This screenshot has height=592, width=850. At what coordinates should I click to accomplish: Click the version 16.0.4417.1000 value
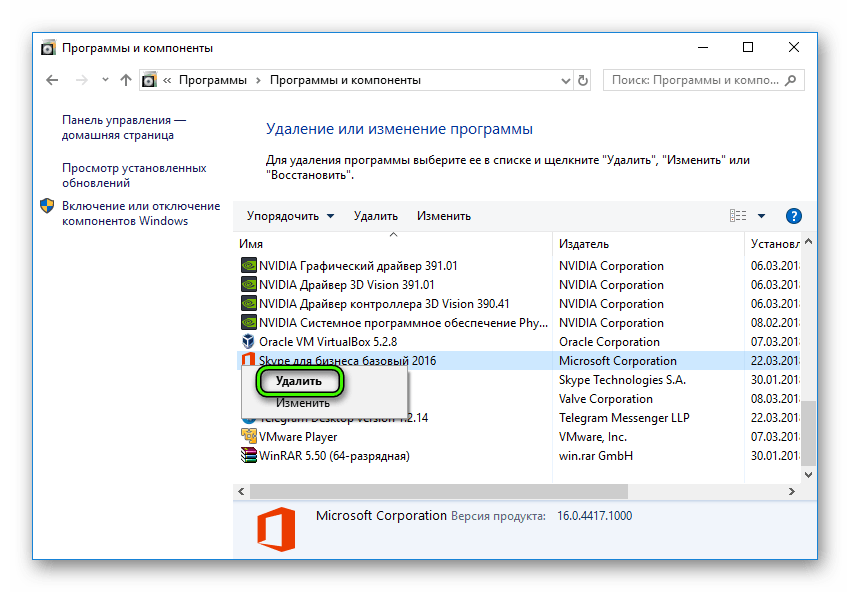click(595, 516)
